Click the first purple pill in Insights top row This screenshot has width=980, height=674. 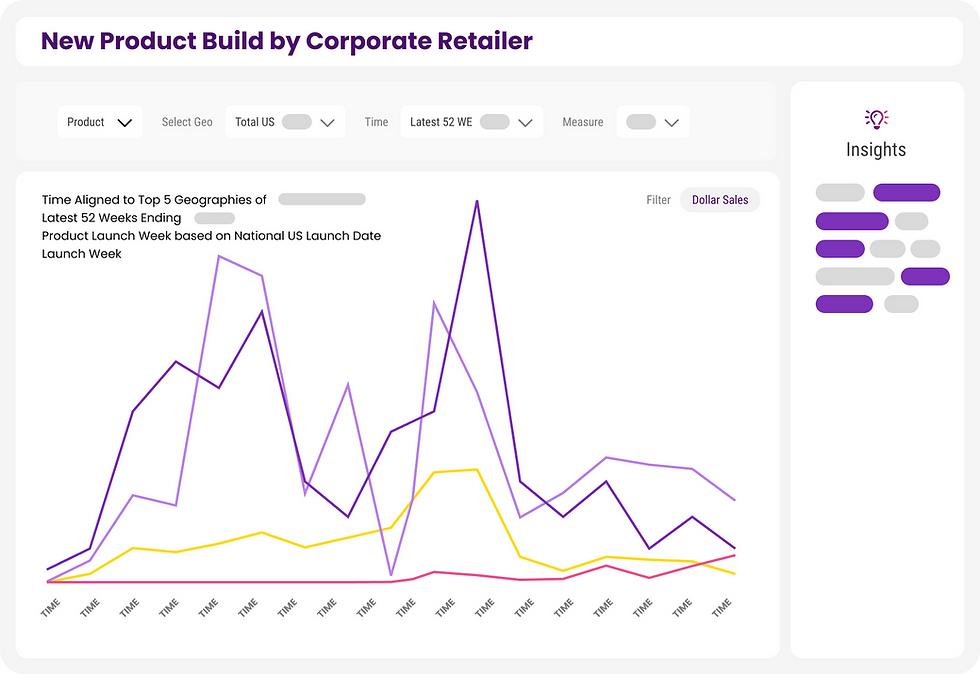(906, 193)
